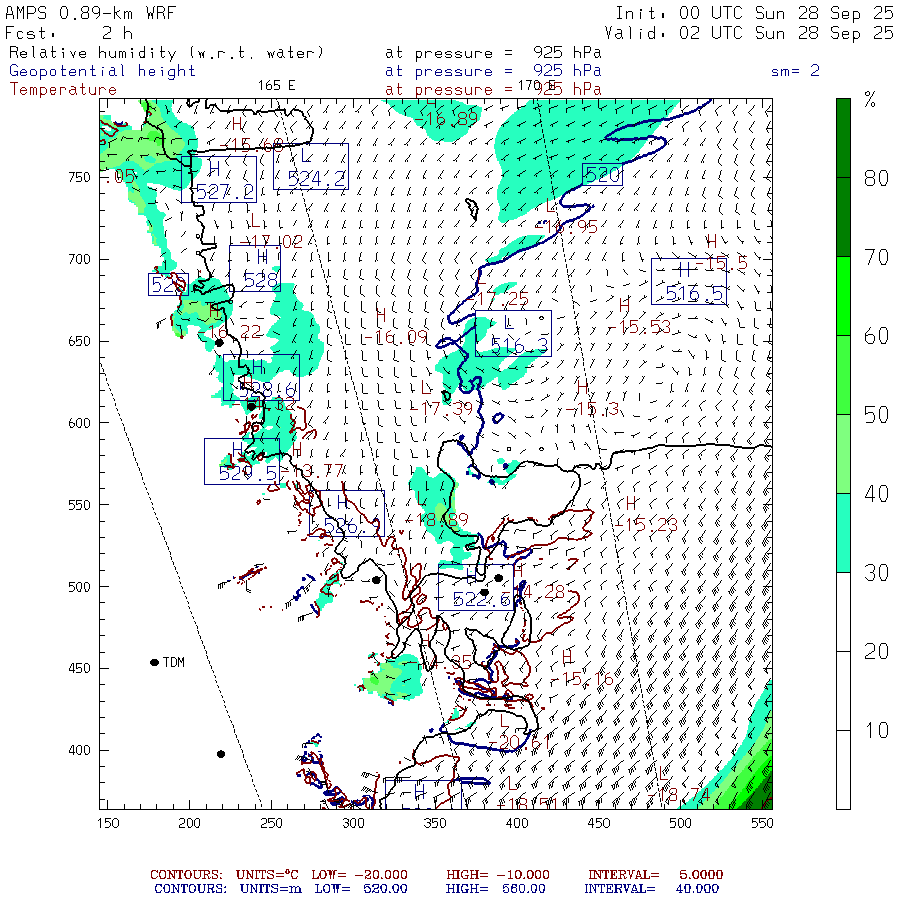Screen dimensions: 900x900
Task: Select the red Temperature legend text
Action: pyautogui.click(x=63, y=89)
